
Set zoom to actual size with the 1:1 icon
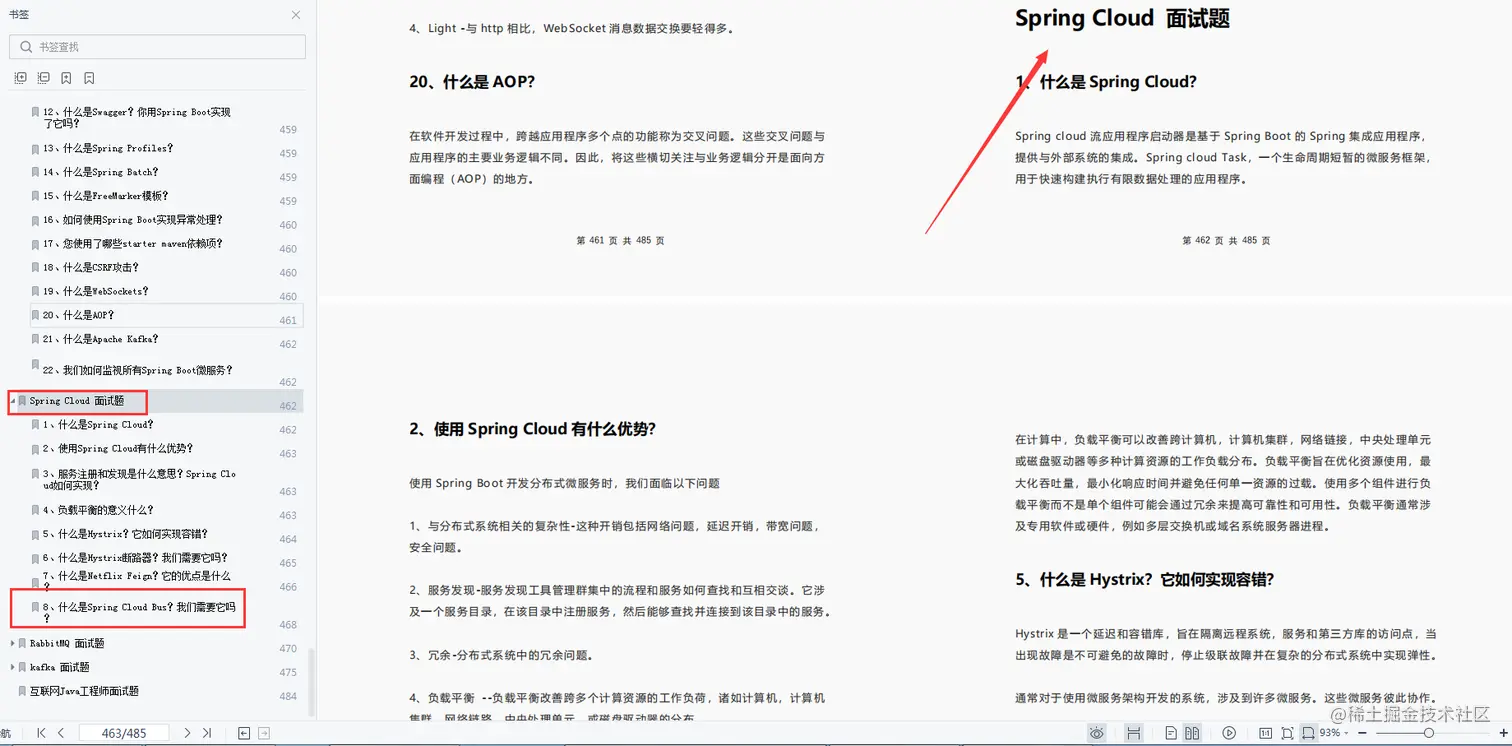(x=1266, y=731)
